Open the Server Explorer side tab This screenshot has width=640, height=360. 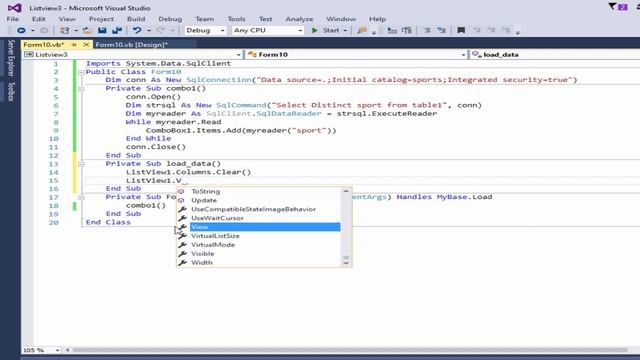click(11, 58)
